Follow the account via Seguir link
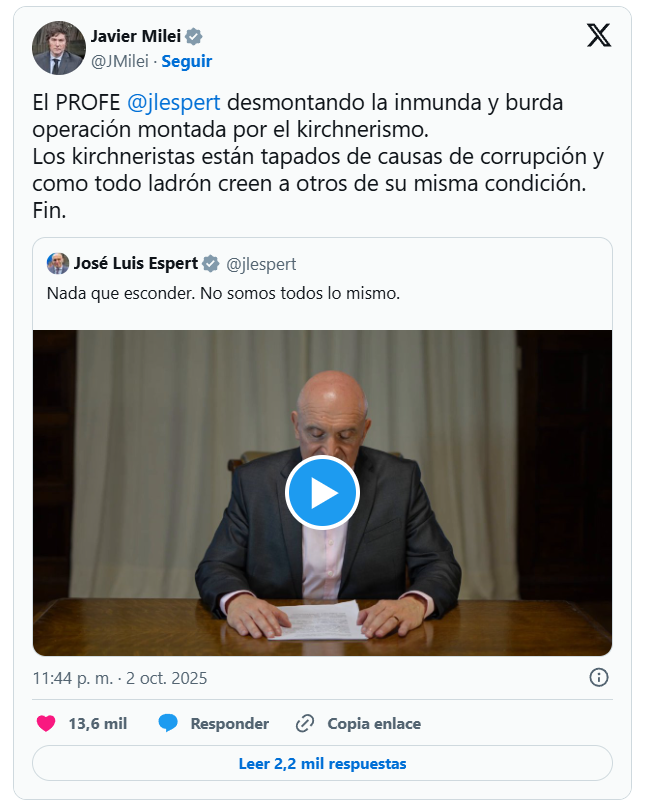 pyautogui.click(x=187, y=61)
